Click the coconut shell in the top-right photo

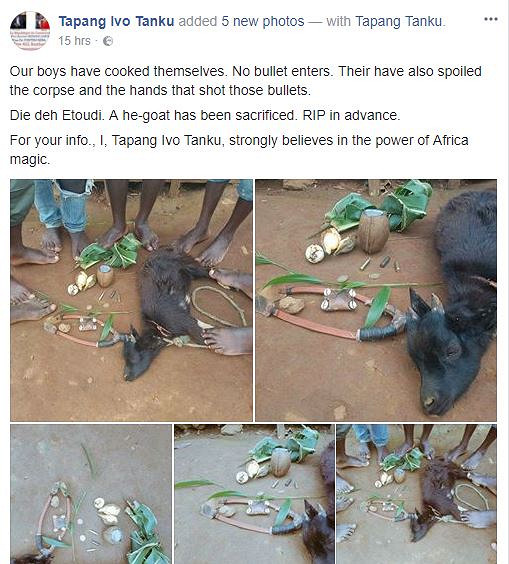tap(374, 231)
